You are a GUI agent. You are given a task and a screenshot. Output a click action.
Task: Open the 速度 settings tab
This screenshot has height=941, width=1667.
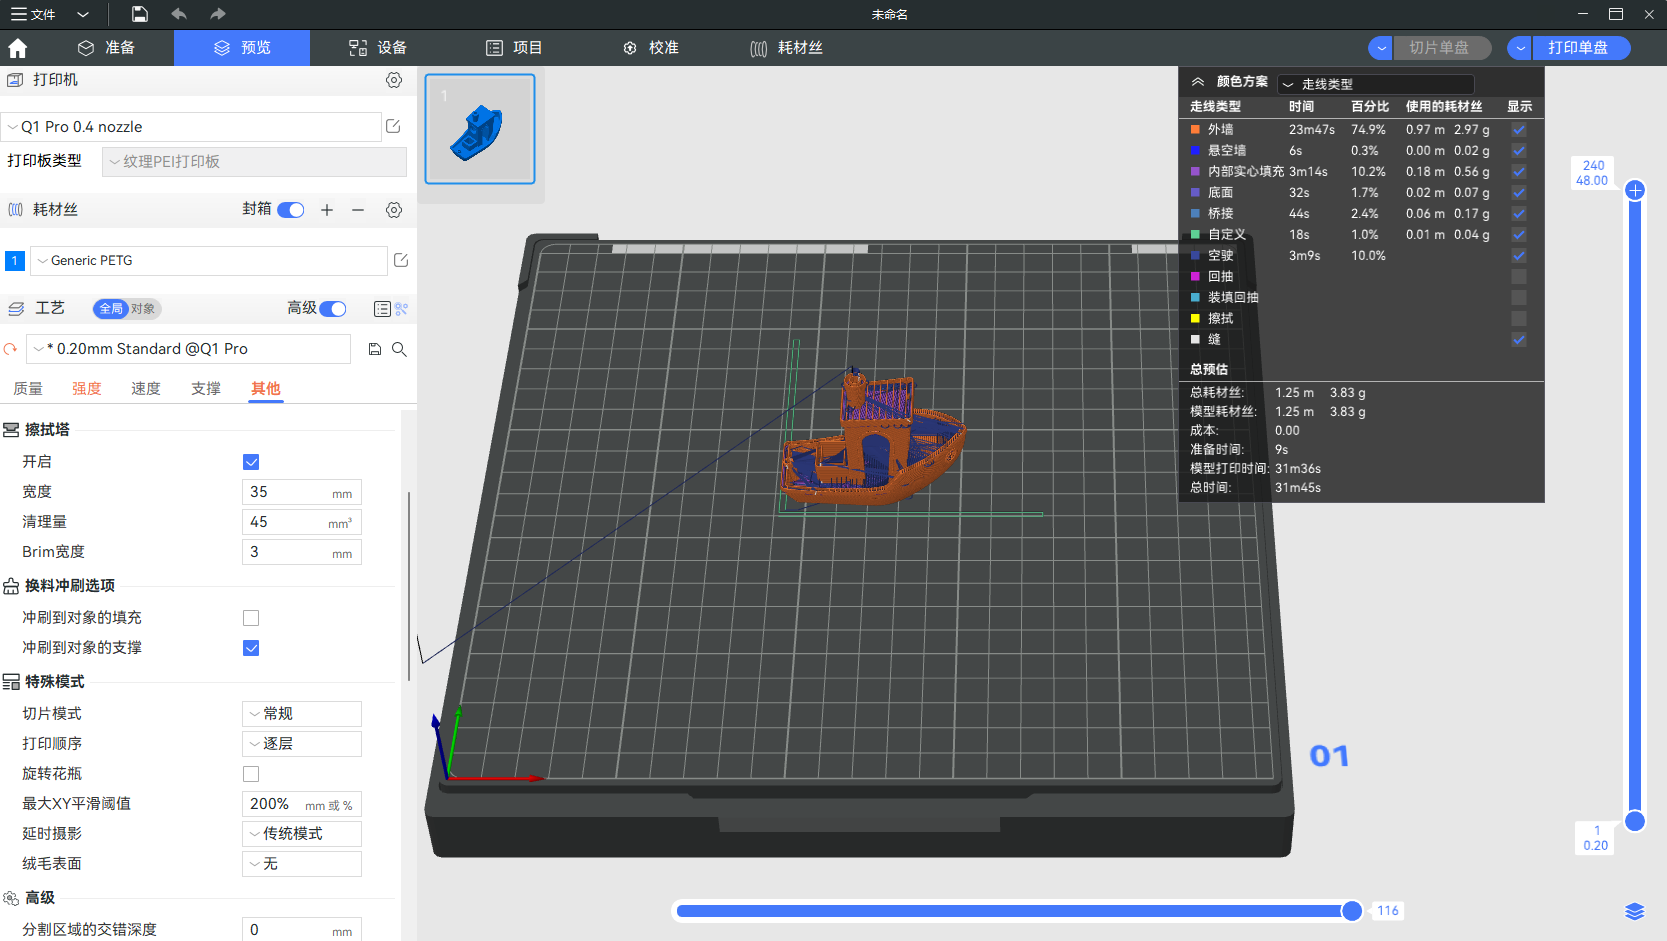point(146,389)
